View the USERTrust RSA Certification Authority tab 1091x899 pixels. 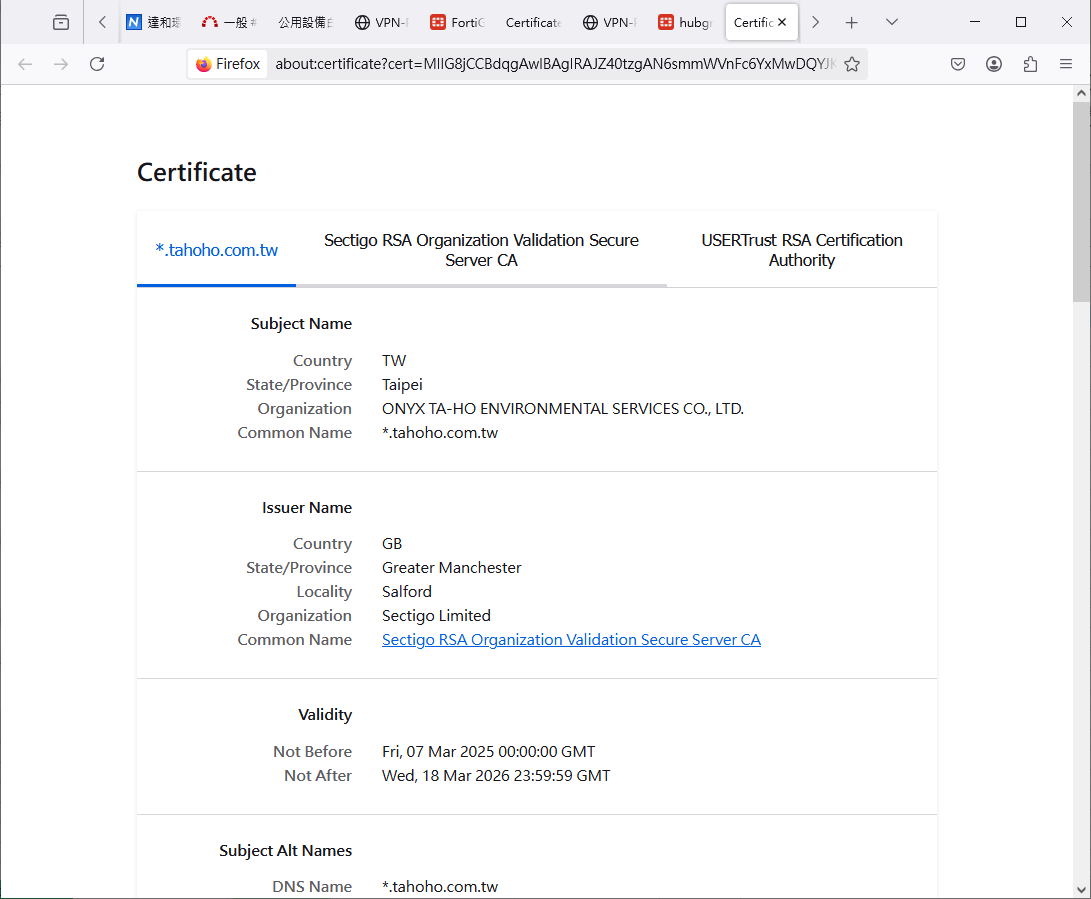tap(801, 250)
